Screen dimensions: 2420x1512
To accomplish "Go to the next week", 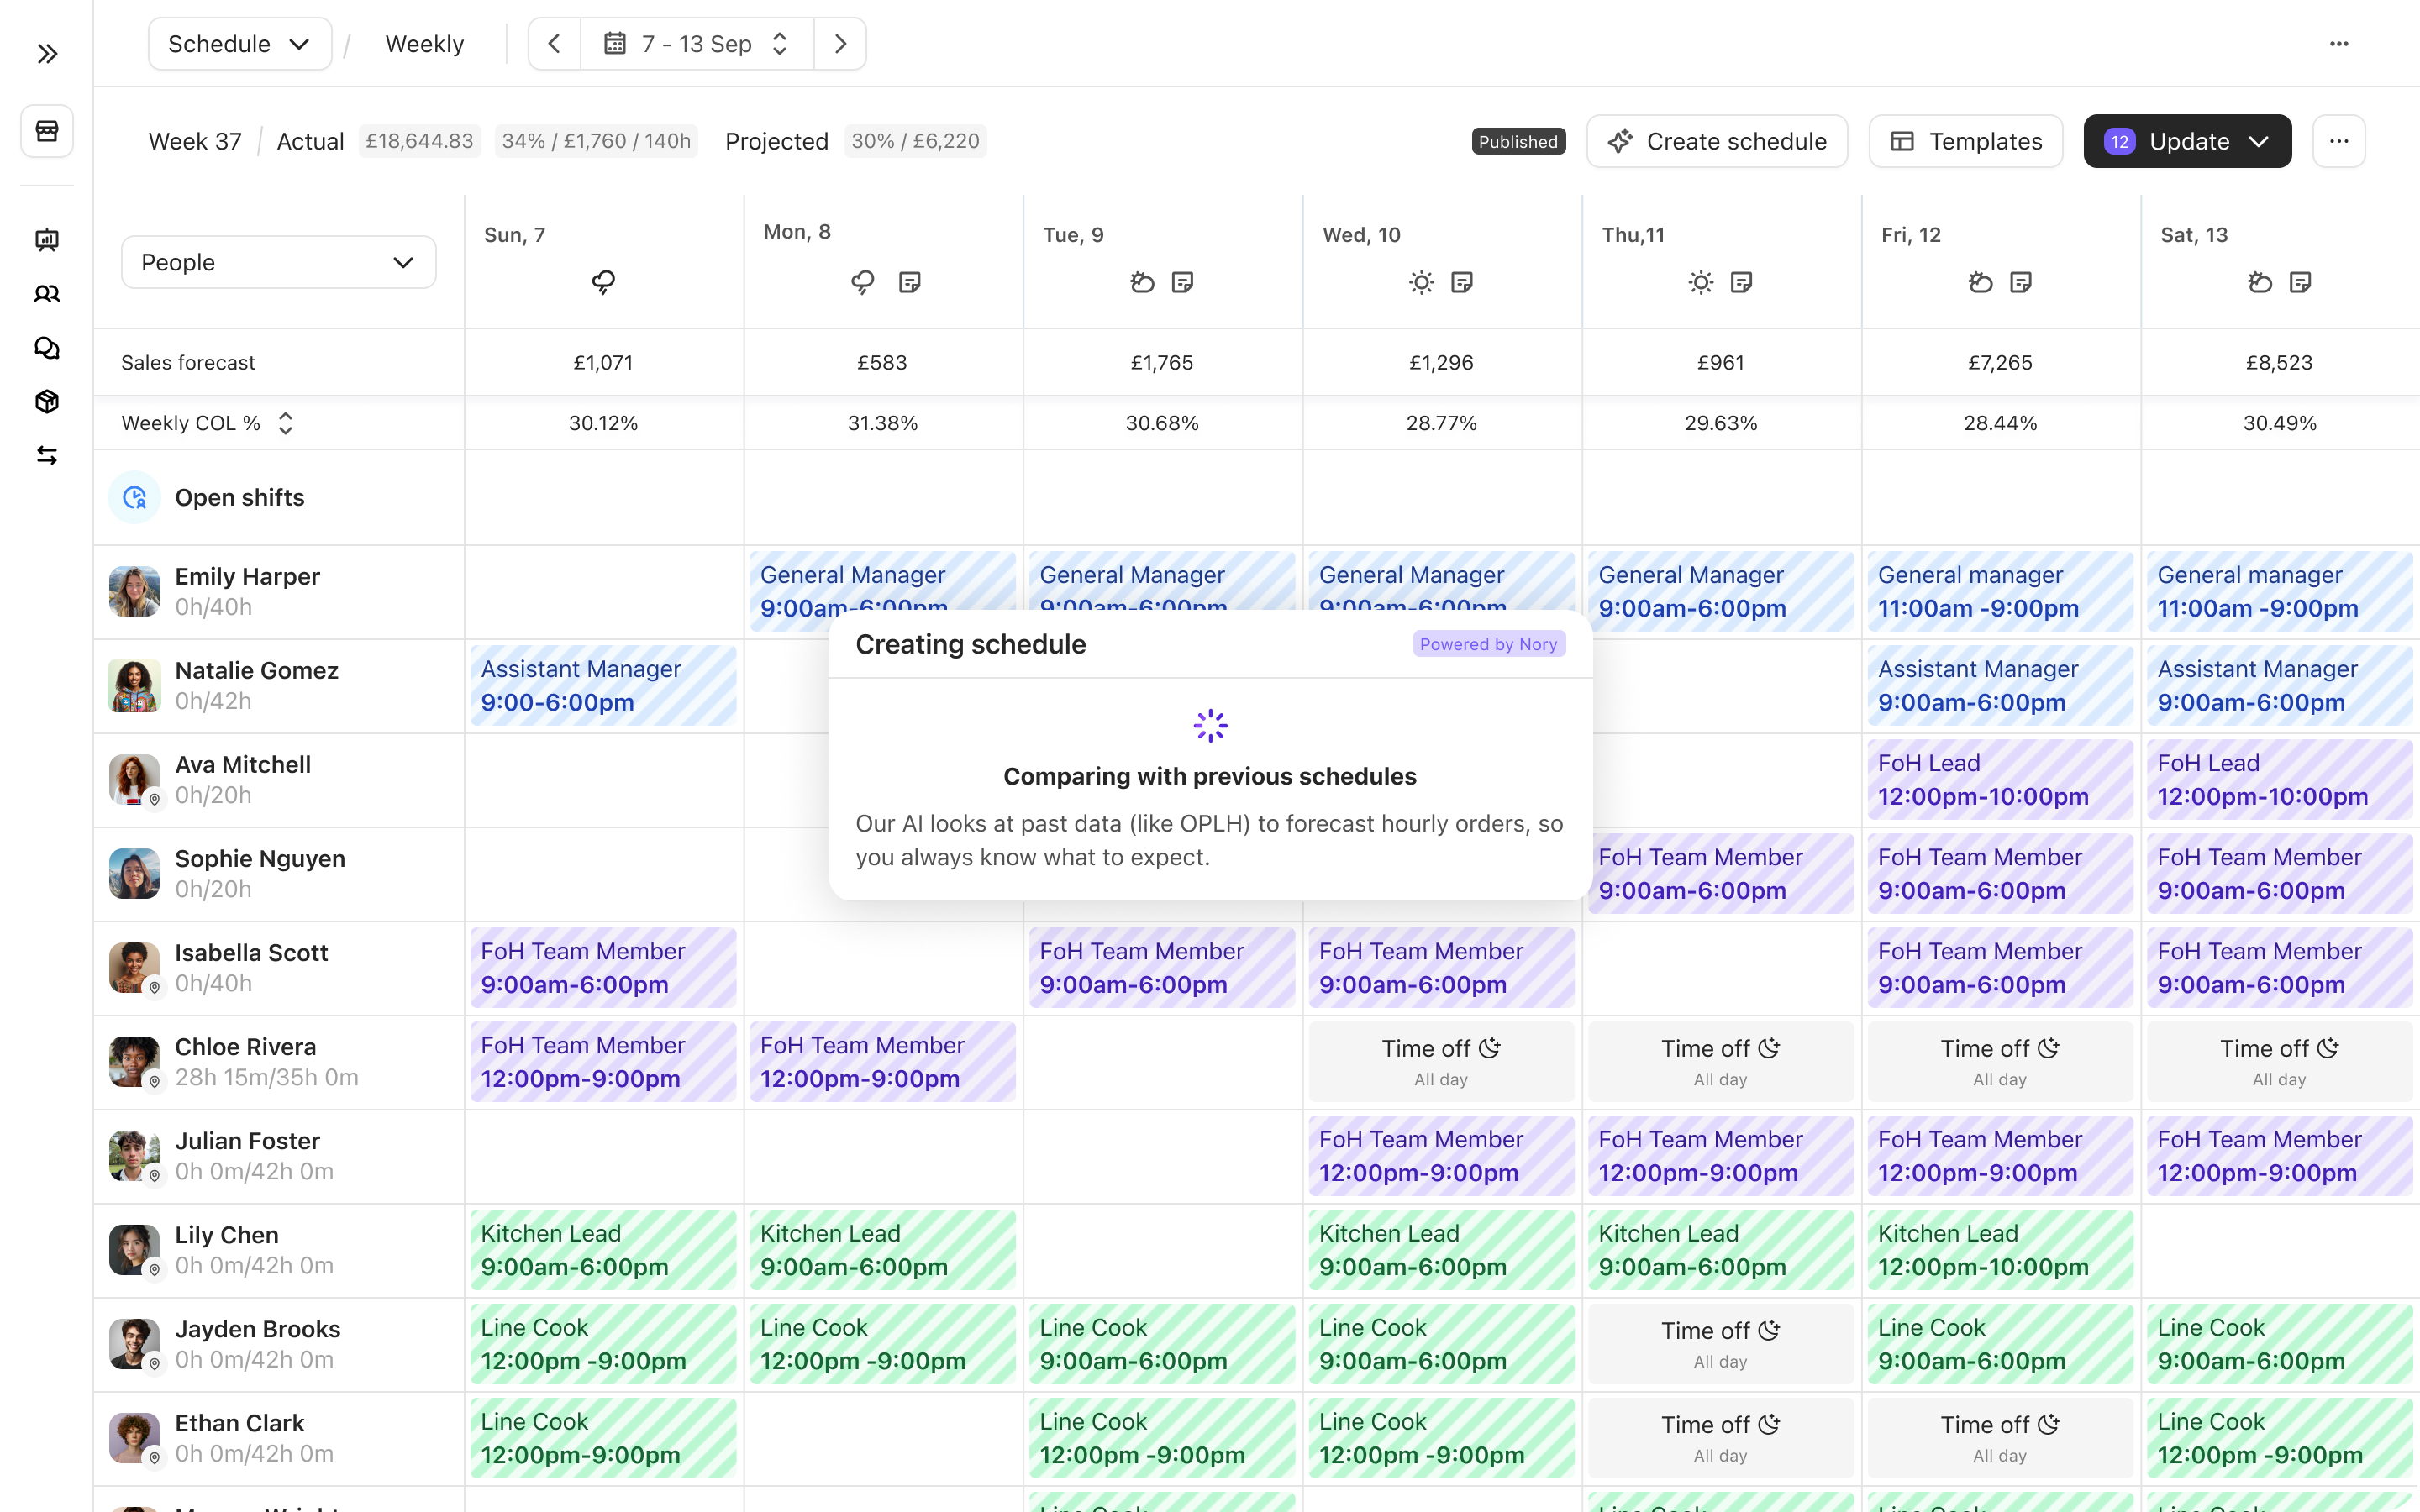I will tap(840, 44).
